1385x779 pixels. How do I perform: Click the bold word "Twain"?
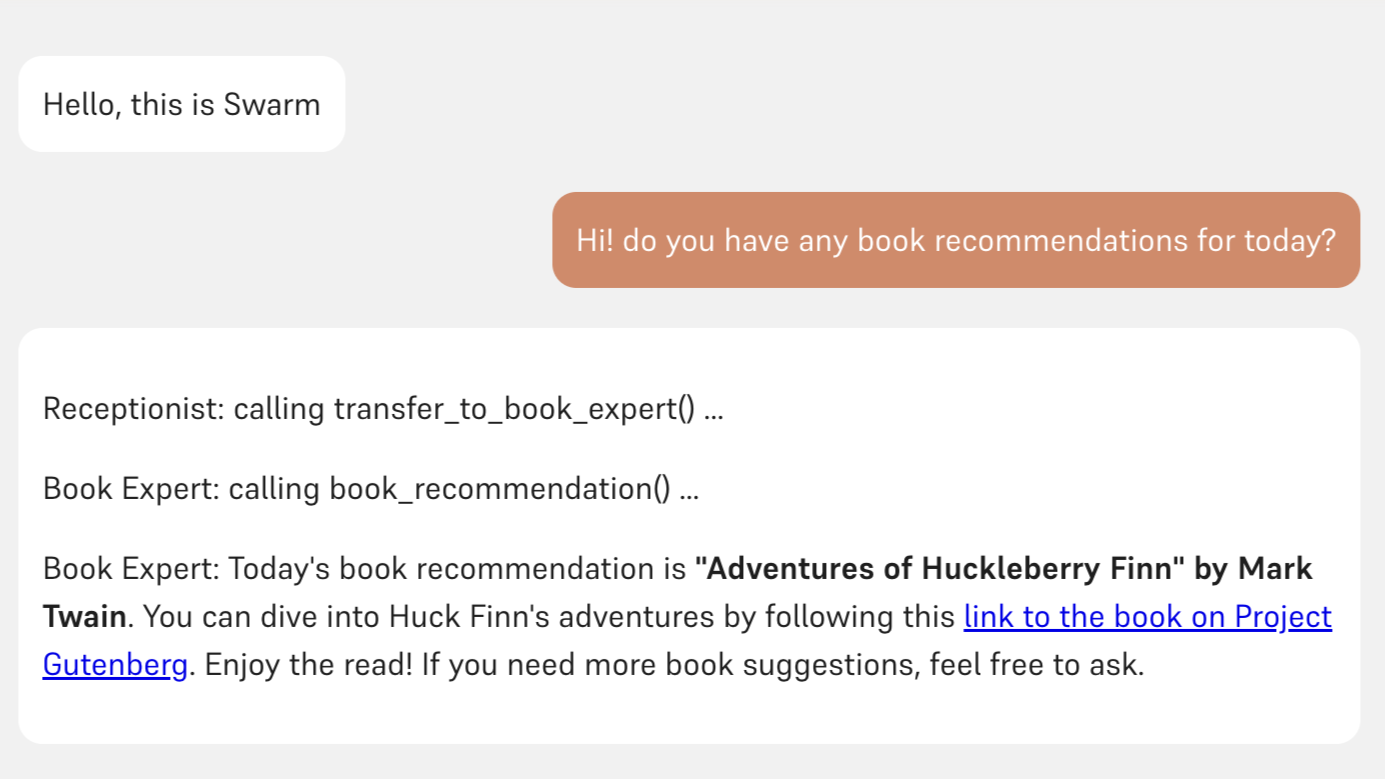[x=84, y=617]
